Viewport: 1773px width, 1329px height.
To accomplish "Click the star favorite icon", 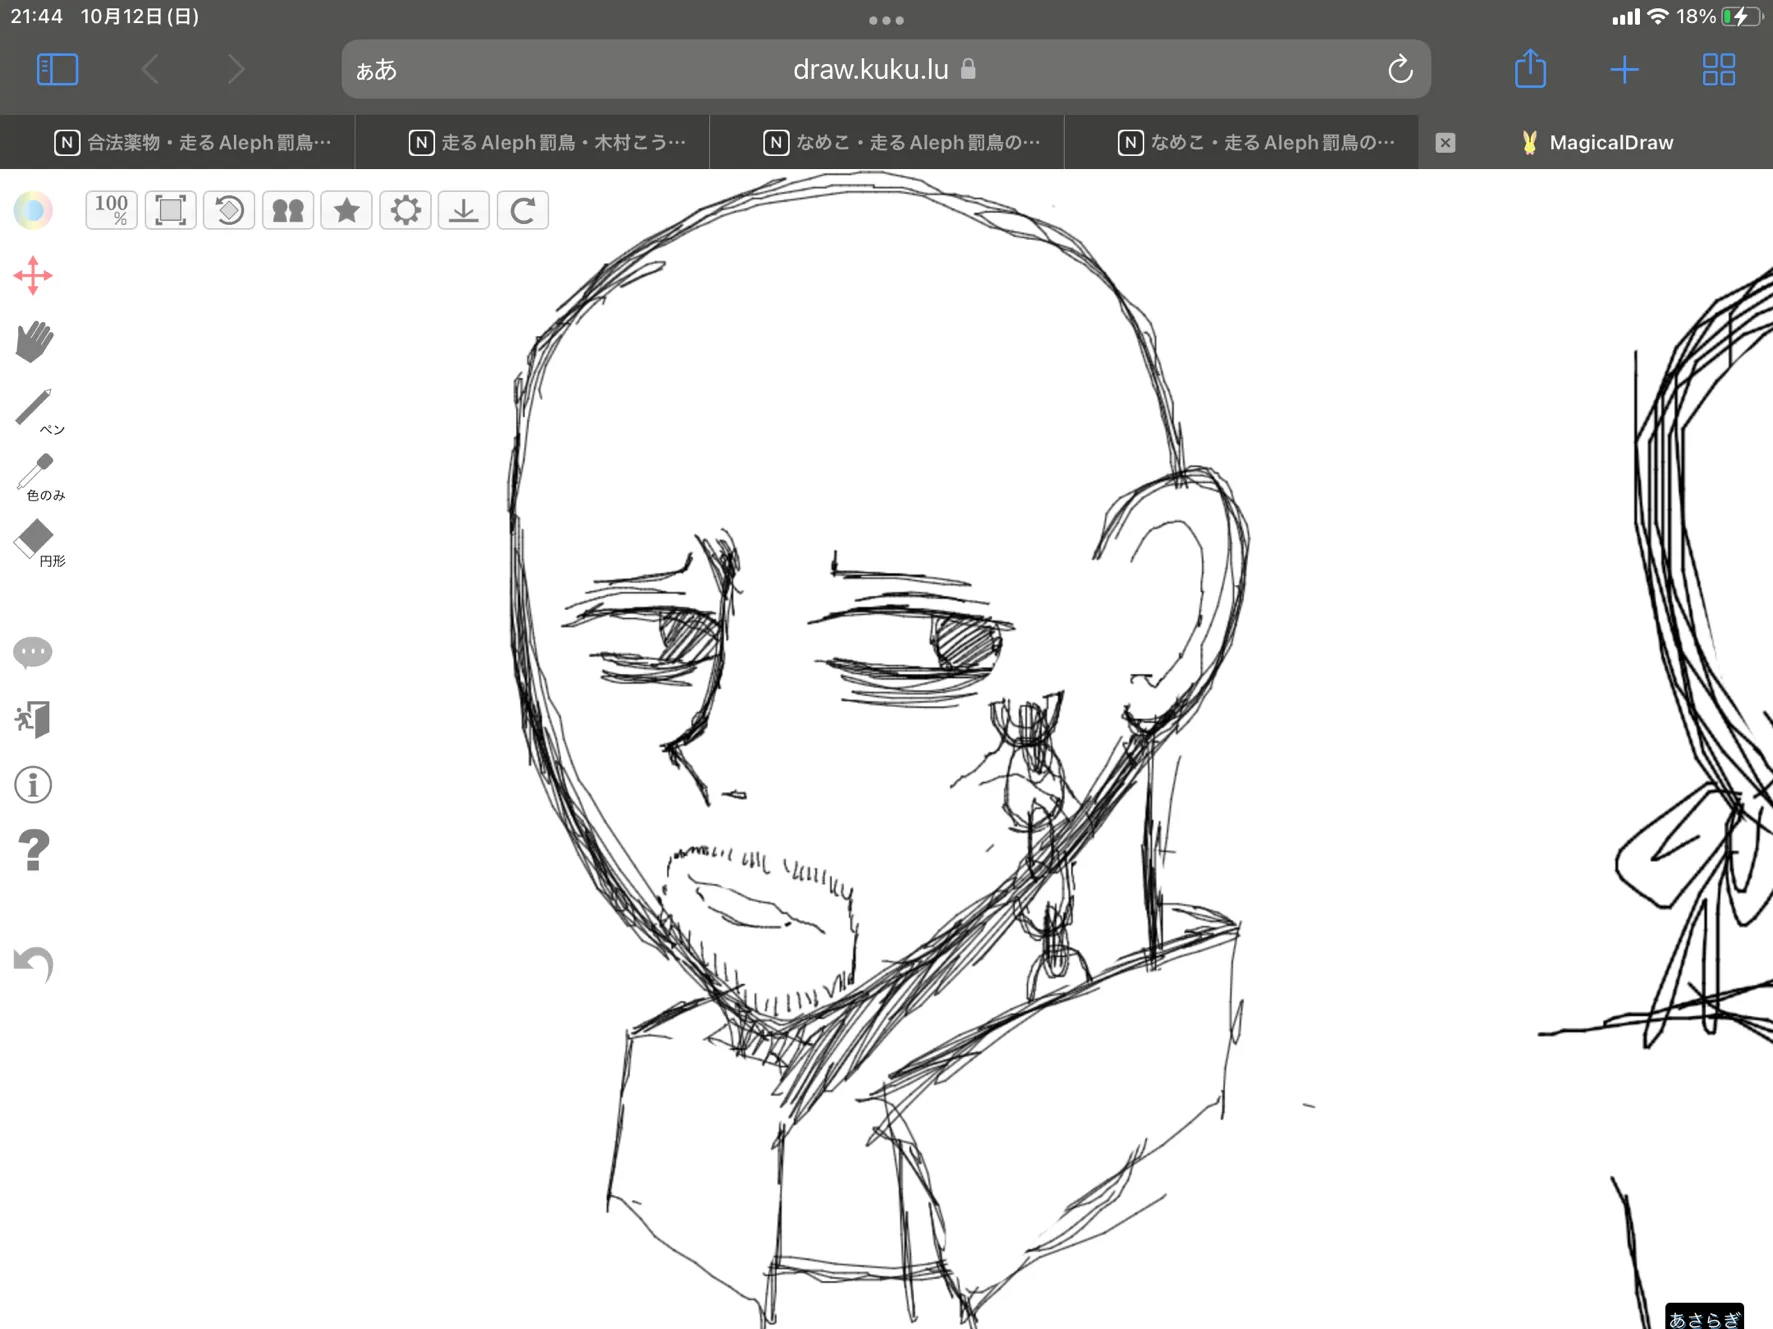I will click(346, 210).
